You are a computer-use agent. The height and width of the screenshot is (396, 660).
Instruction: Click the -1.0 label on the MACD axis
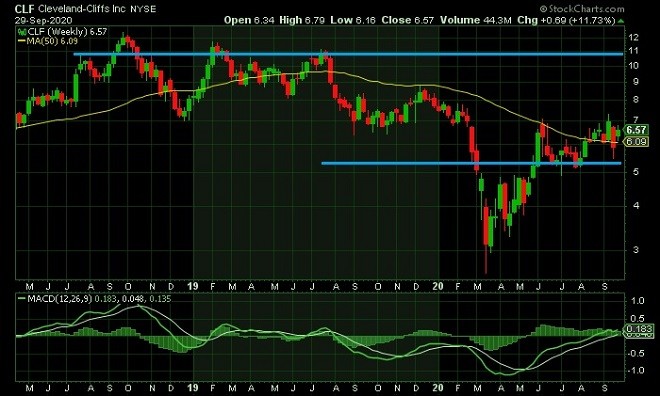pos(636,370)
